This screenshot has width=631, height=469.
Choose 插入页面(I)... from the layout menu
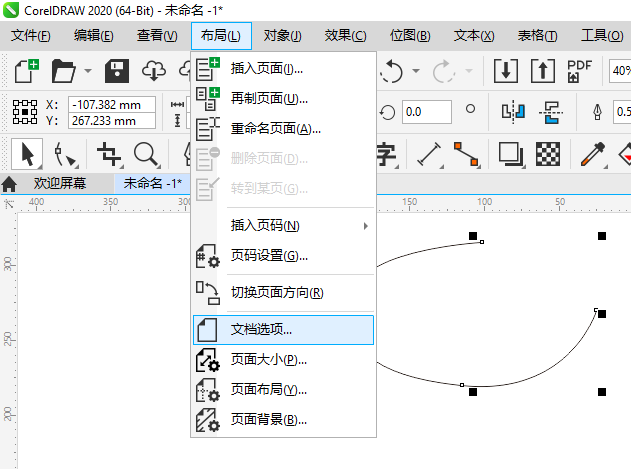(283, 68)
